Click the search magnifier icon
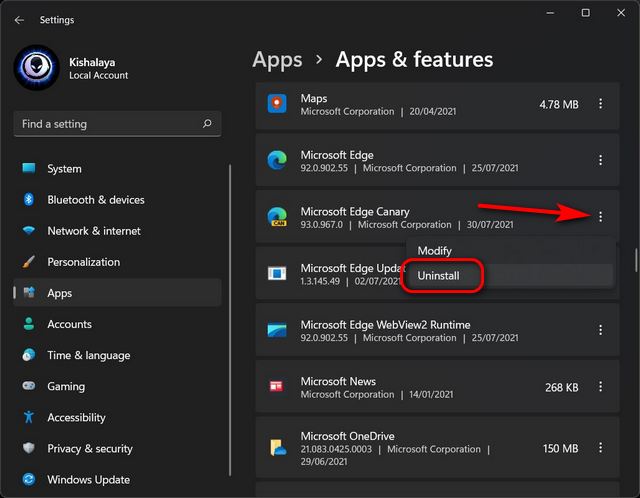 [207, 124]
